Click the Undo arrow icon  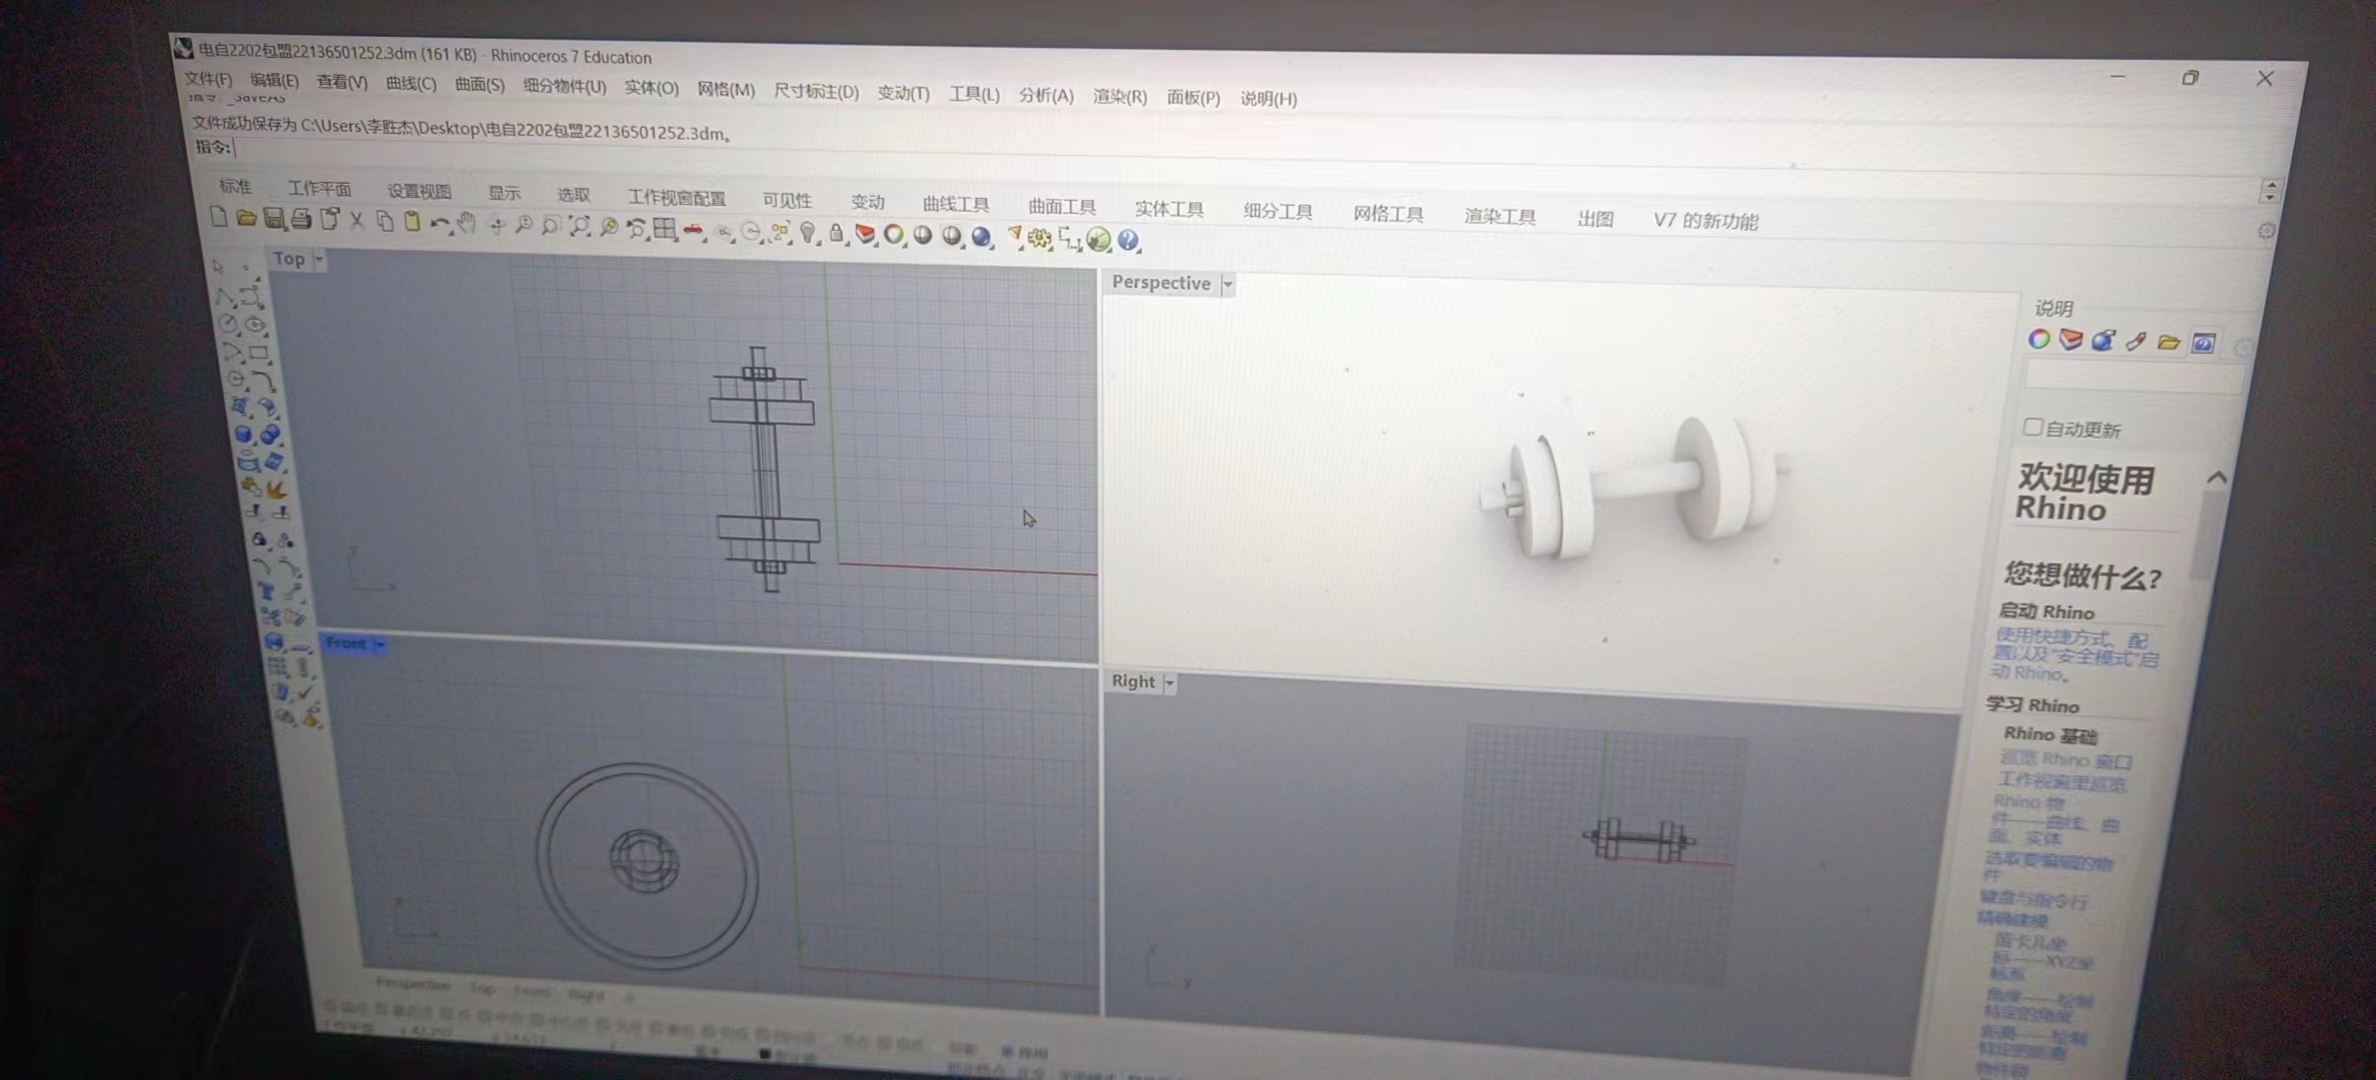pyautogui.click(x=438, y=223)
